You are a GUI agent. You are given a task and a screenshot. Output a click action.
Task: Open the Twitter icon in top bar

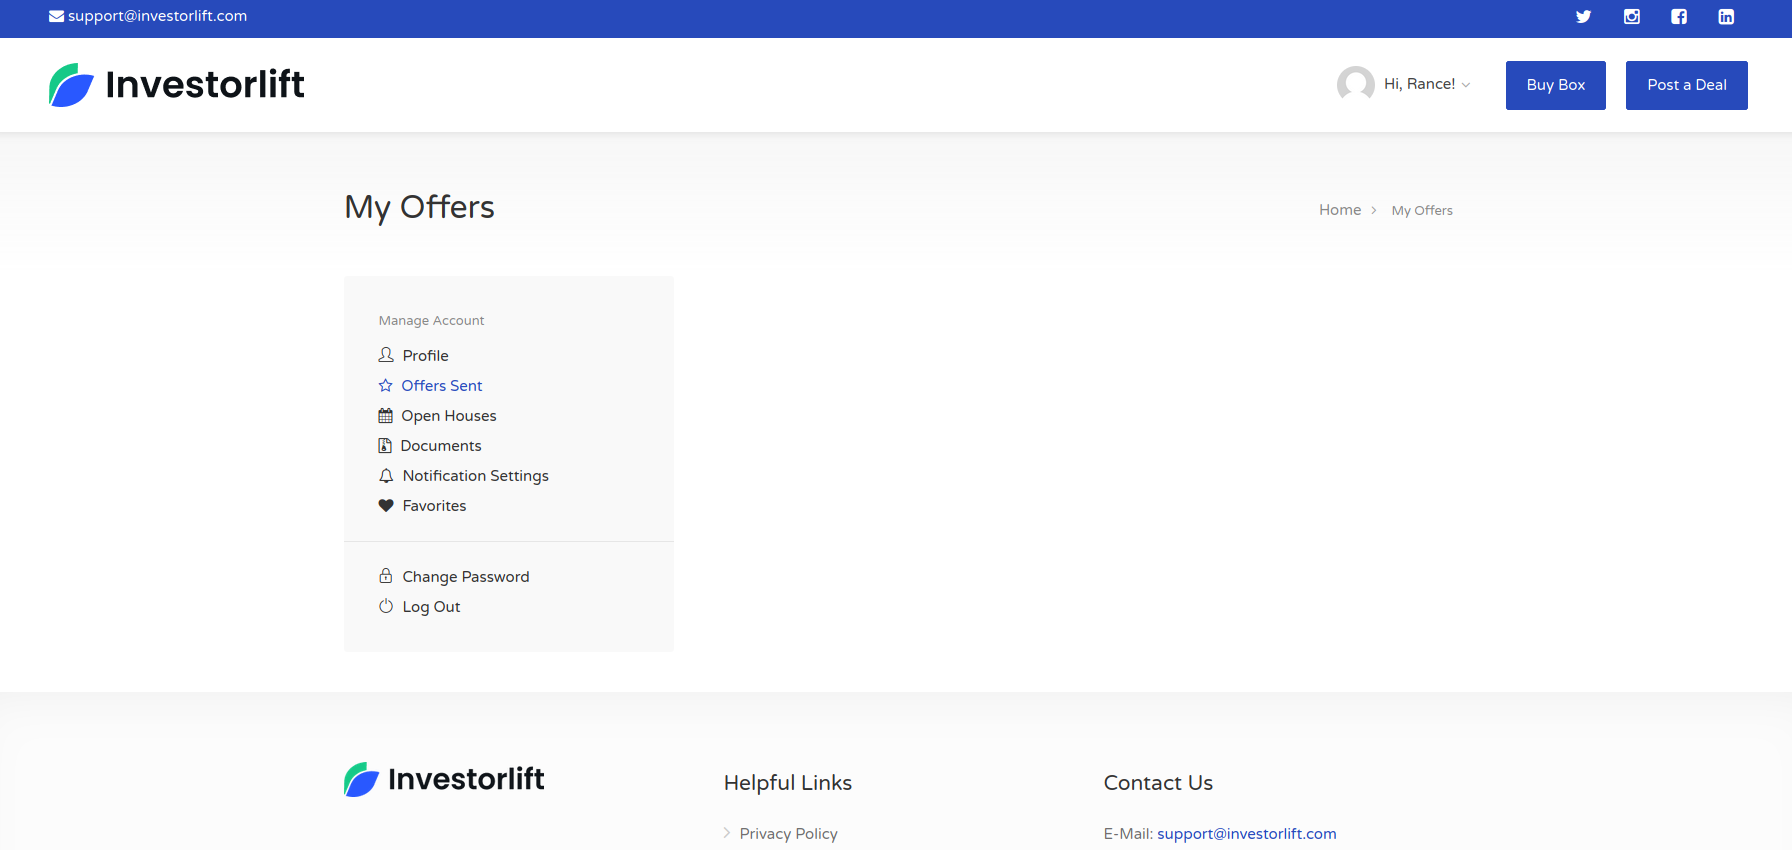click(x=1583, y=17)
